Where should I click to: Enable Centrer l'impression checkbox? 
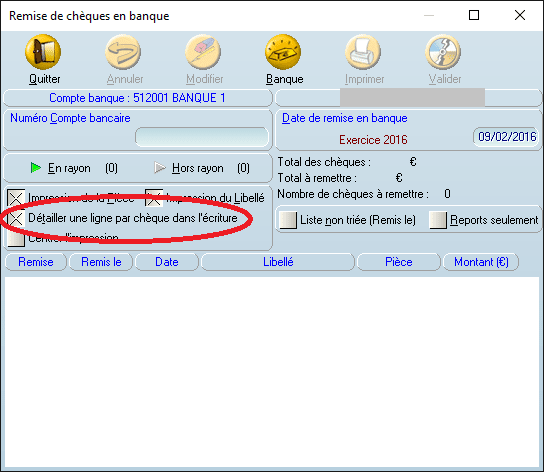[16, 238]
